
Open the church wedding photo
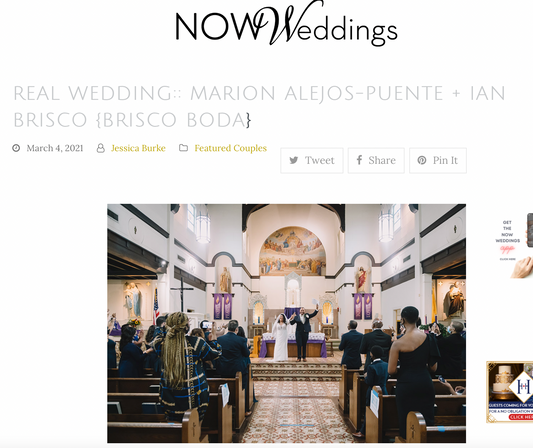(x=287, y=323)
